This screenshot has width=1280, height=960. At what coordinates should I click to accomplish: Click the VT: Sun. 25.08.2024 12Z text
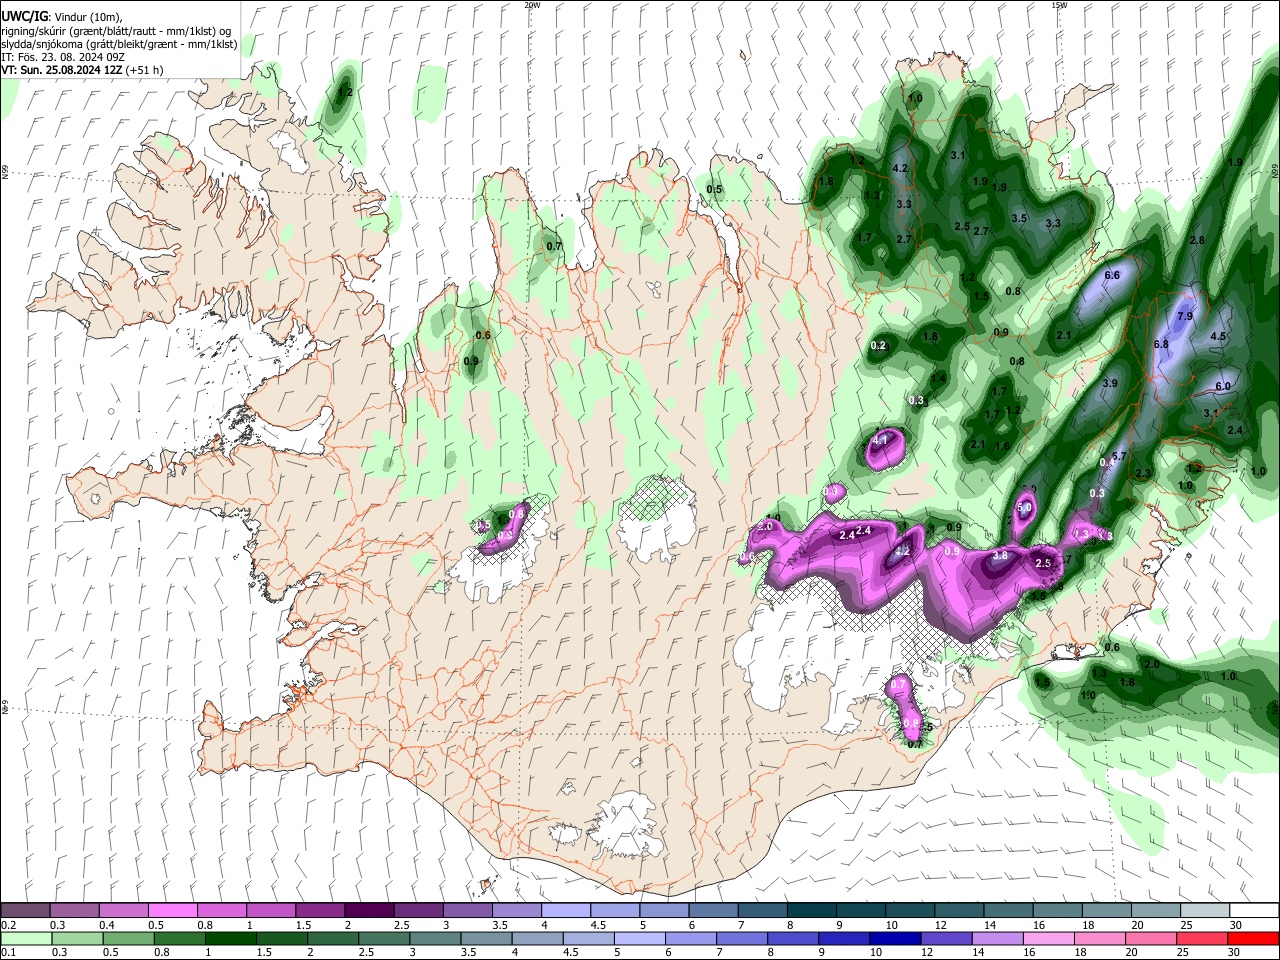[x=62, y=70]
